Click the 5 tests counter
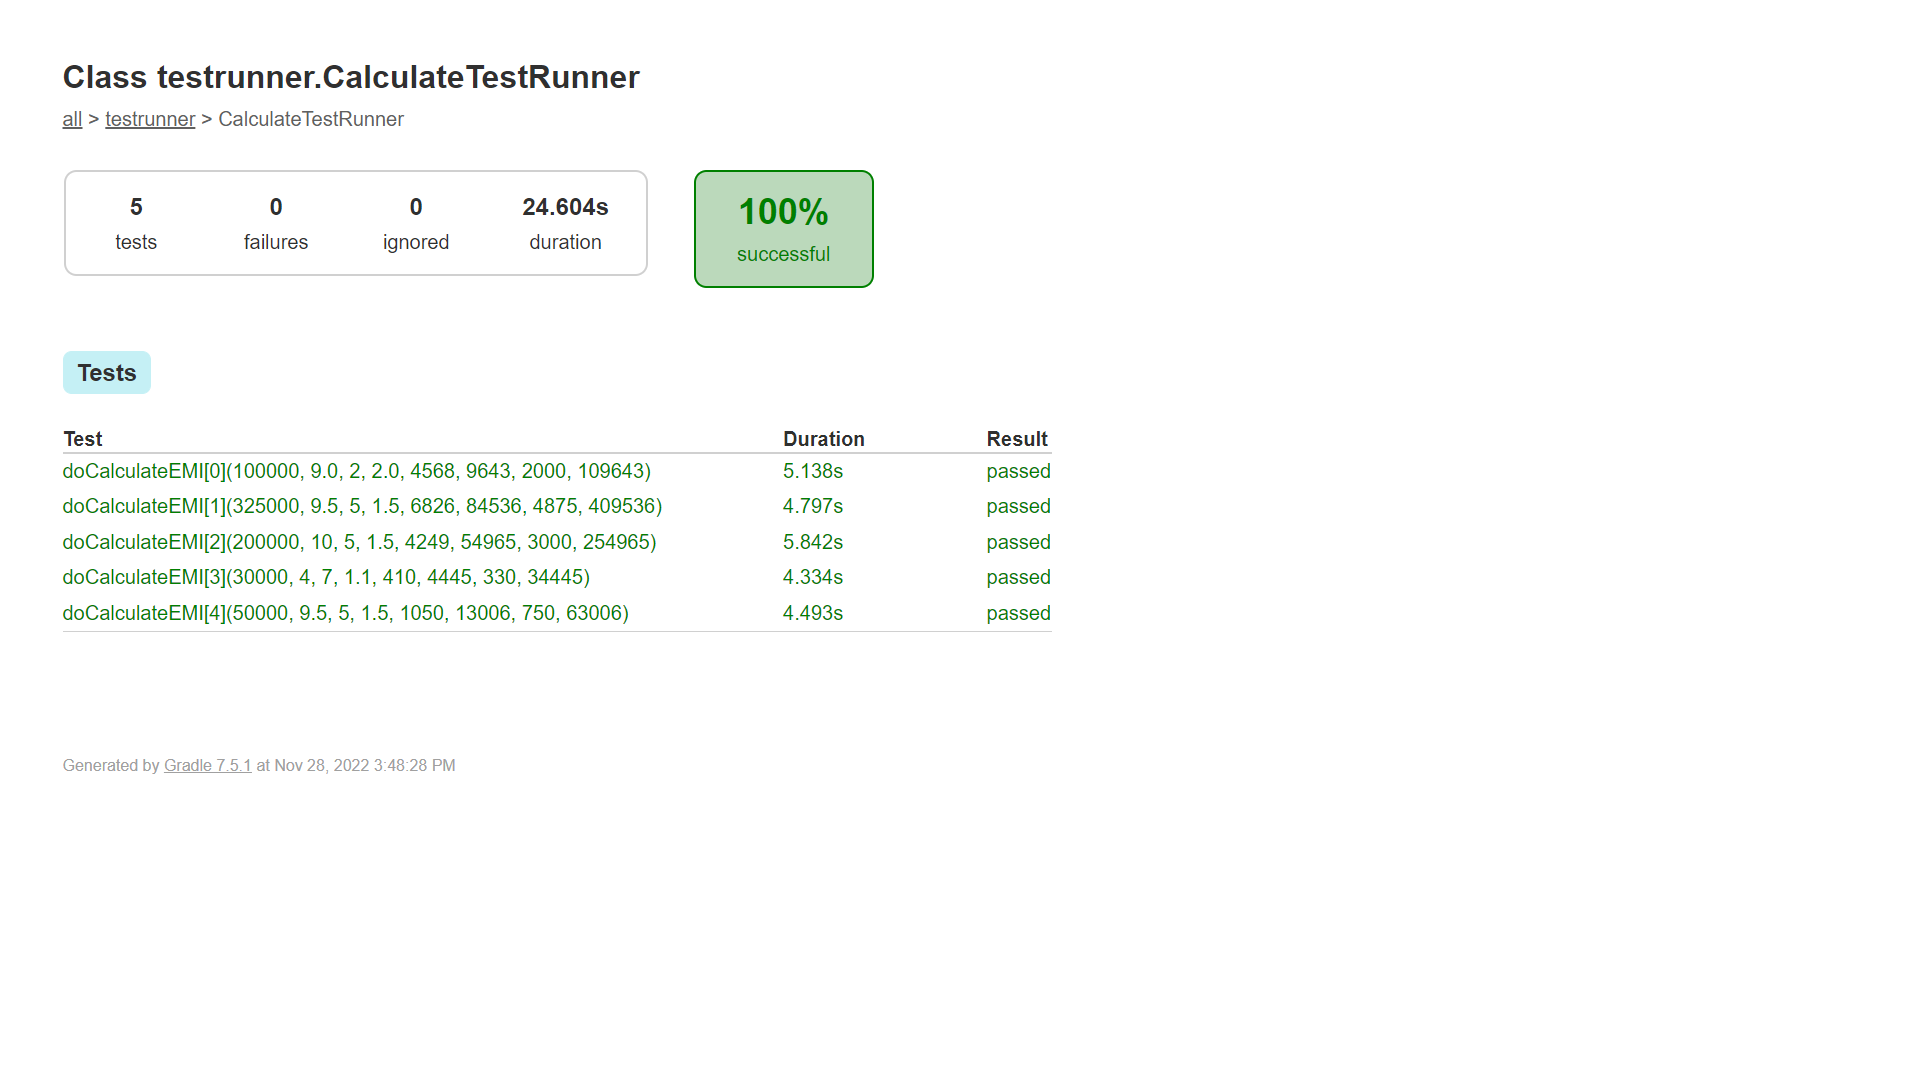The width and height of the screenshot is (1920, 1080). tap(136, 223)
